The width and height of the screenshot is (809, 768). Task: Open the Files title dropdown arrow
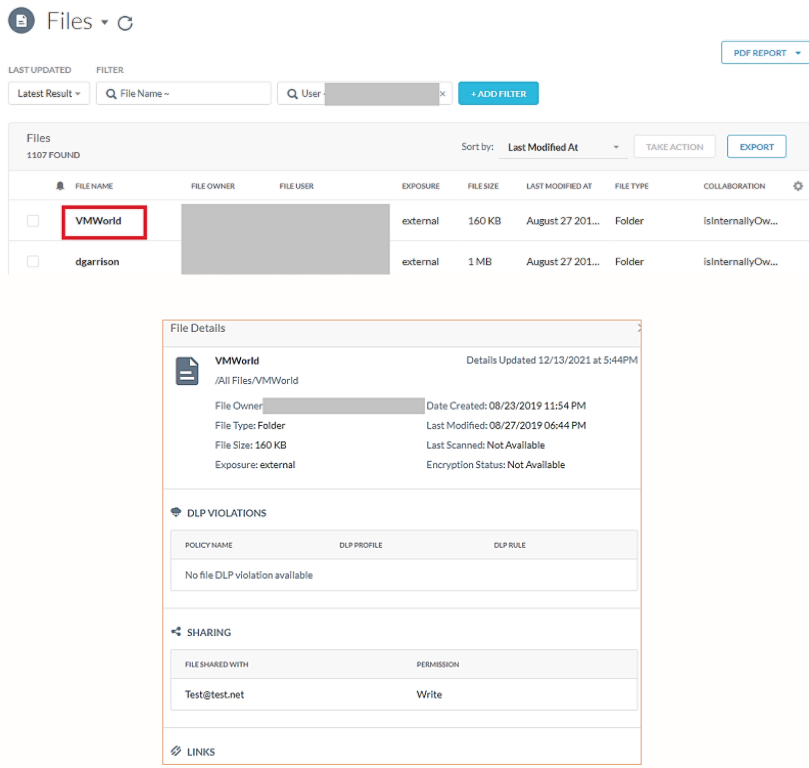coord(105,22)
